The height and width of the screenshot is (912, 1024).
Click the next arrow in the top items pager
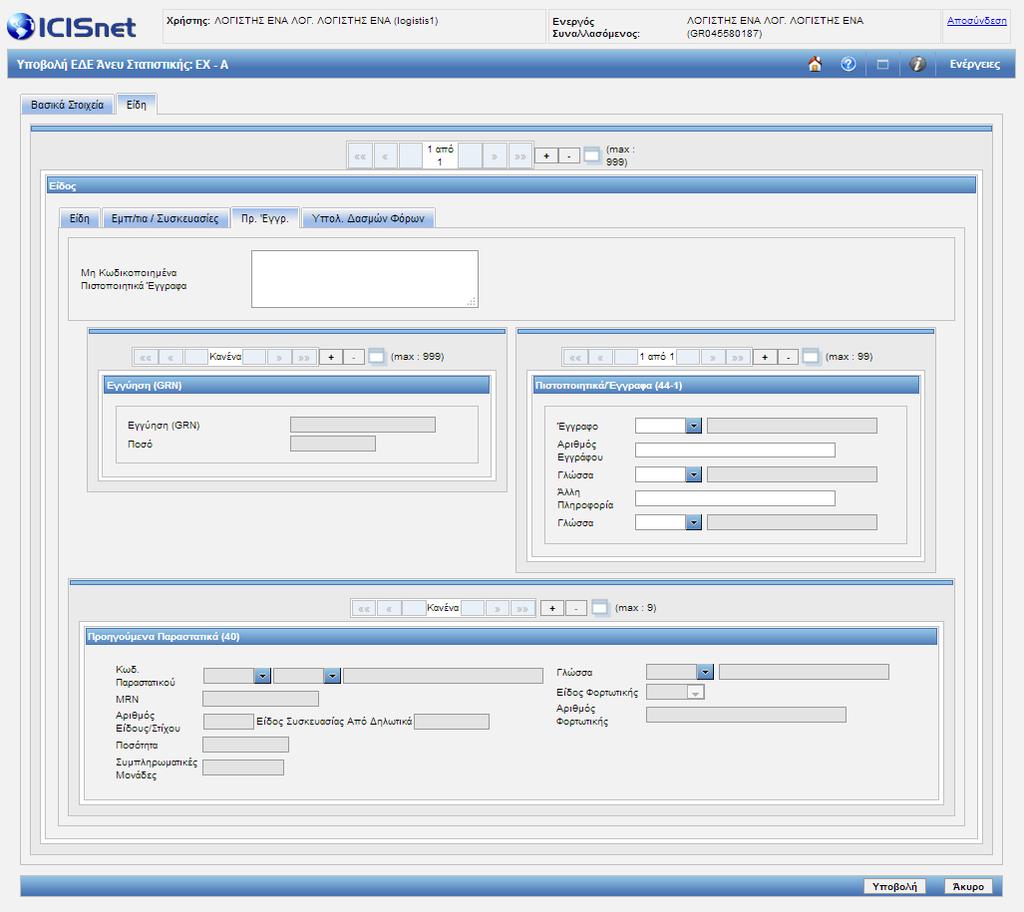point(495,156)
